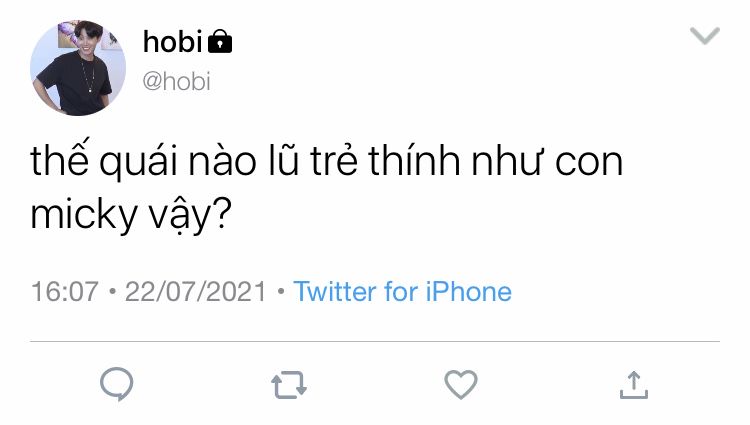750x425 pixels.
Task: Open hobi's profile picture
Action: click(78, 67)
